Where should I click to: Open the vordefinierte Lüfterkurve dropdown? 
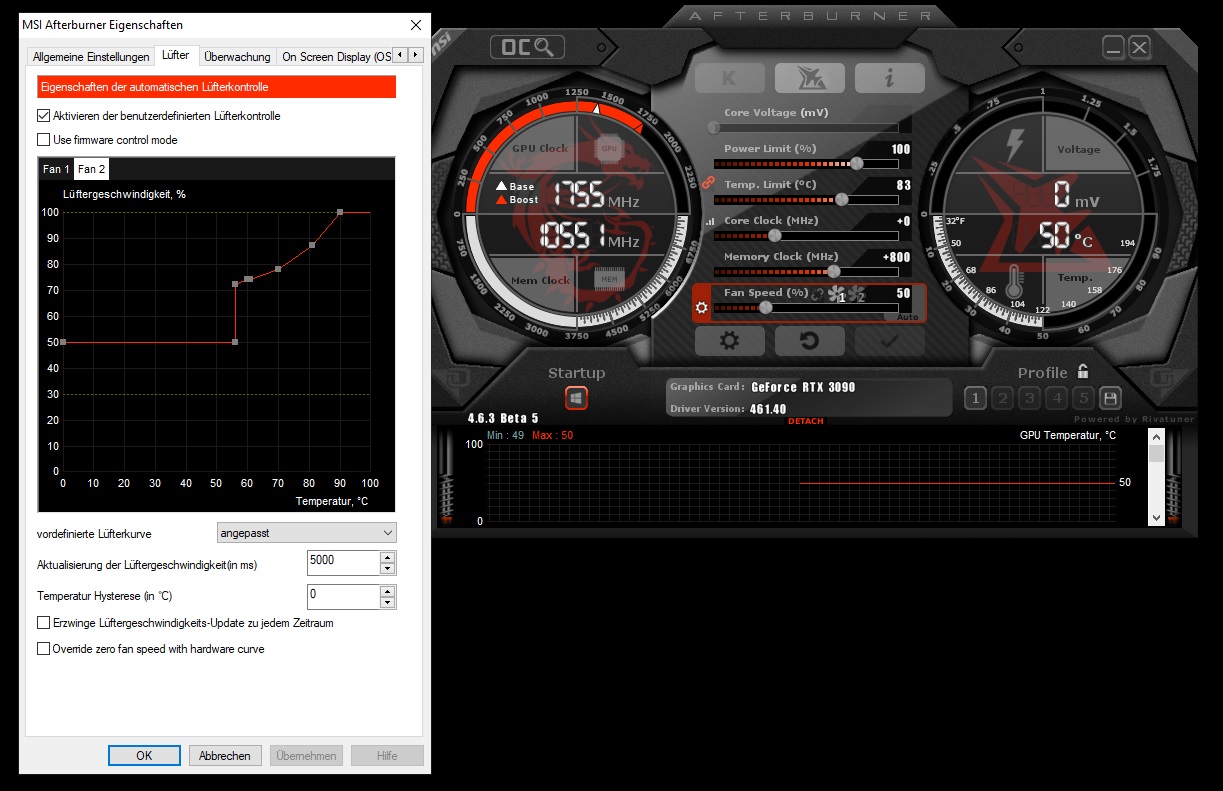tap(307, 533)
